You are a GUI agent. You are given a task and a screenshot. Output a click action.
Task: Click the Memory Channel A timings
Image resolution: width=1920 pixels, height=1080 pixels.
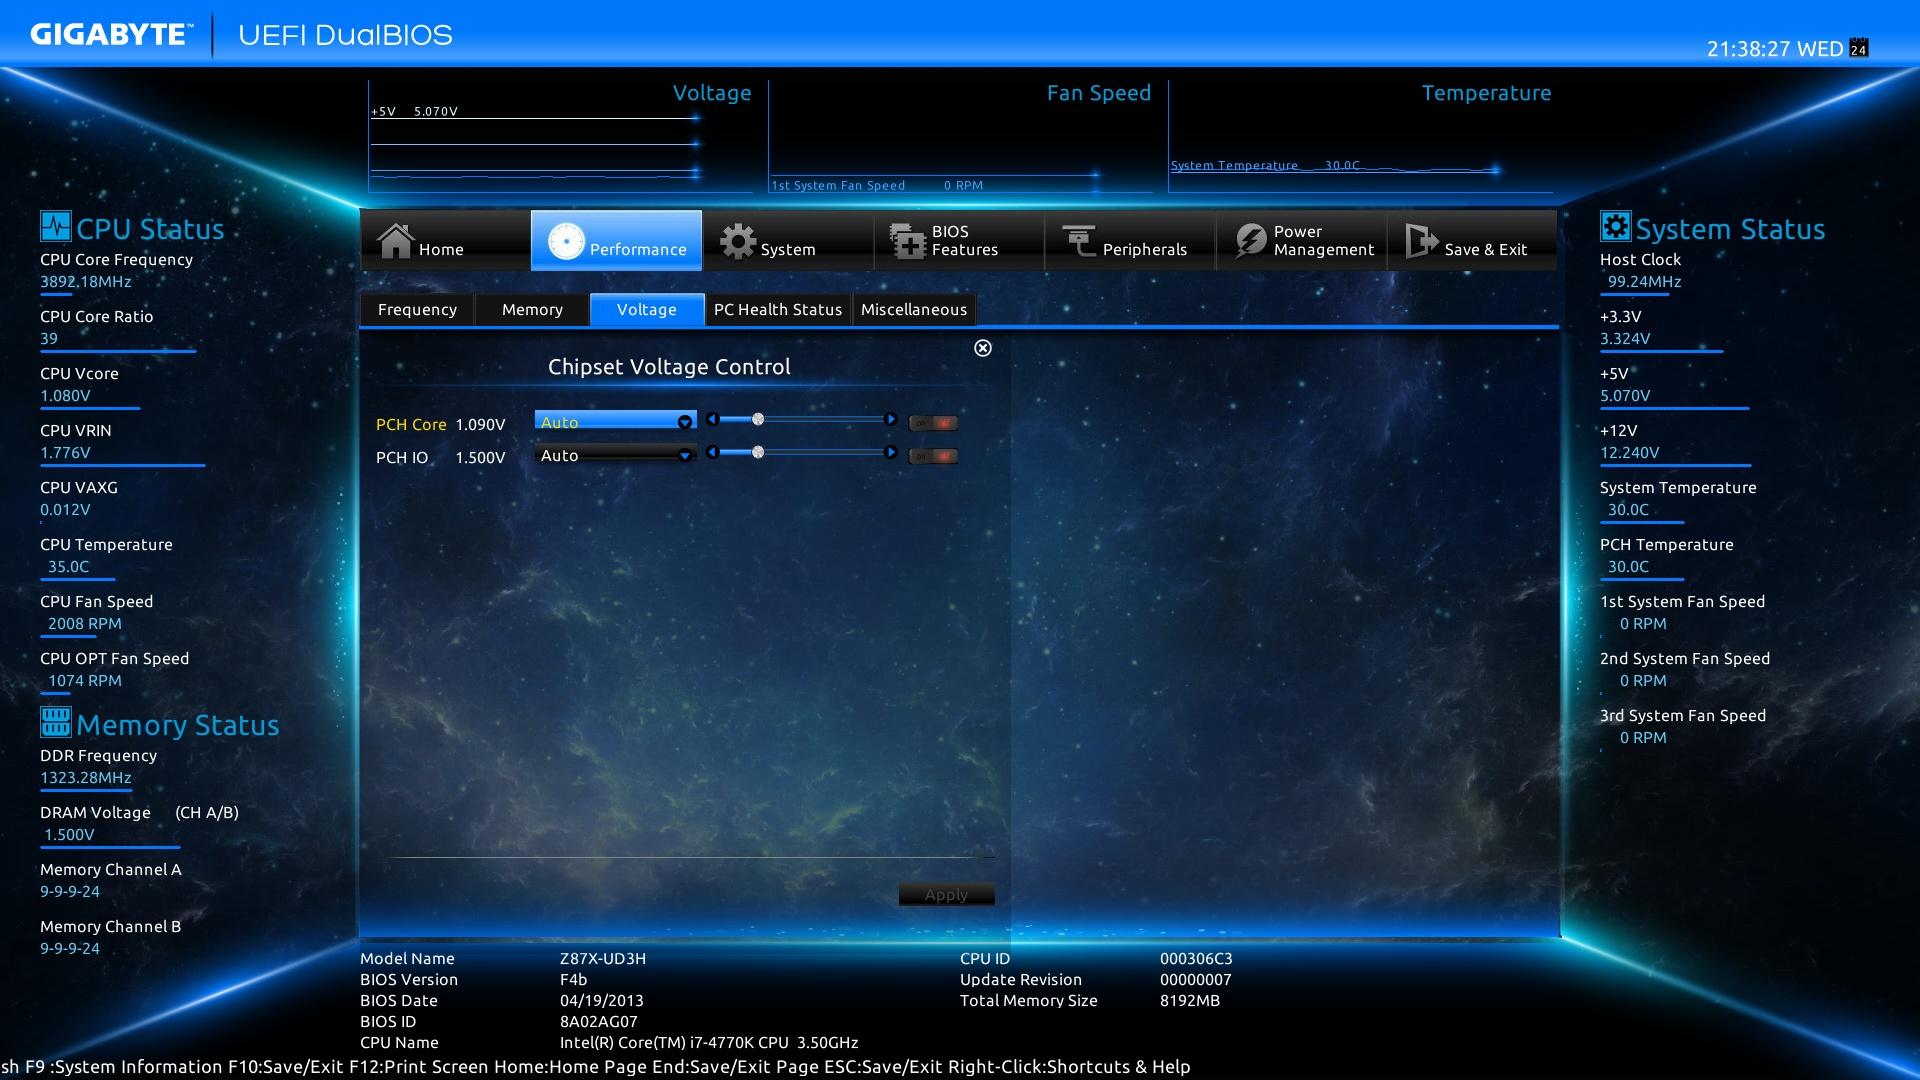pyautogui.click(x=70, y=891)
